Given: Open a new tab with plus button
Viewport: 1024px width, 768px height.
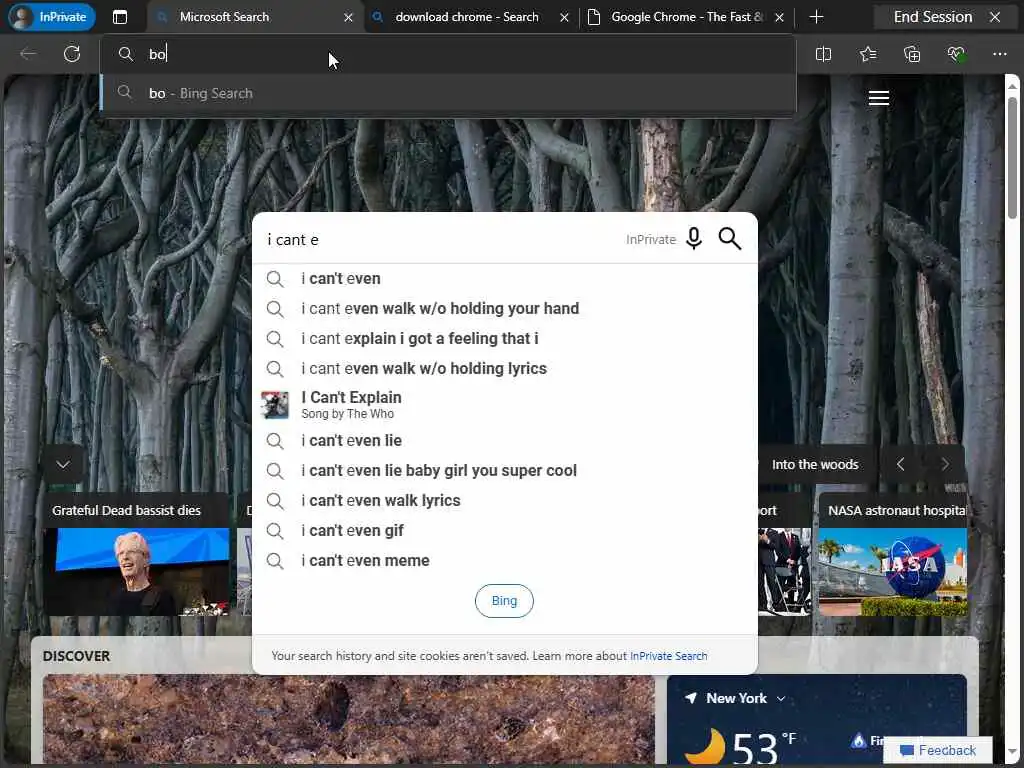Looking at the screenshot, I should (816, 17).
